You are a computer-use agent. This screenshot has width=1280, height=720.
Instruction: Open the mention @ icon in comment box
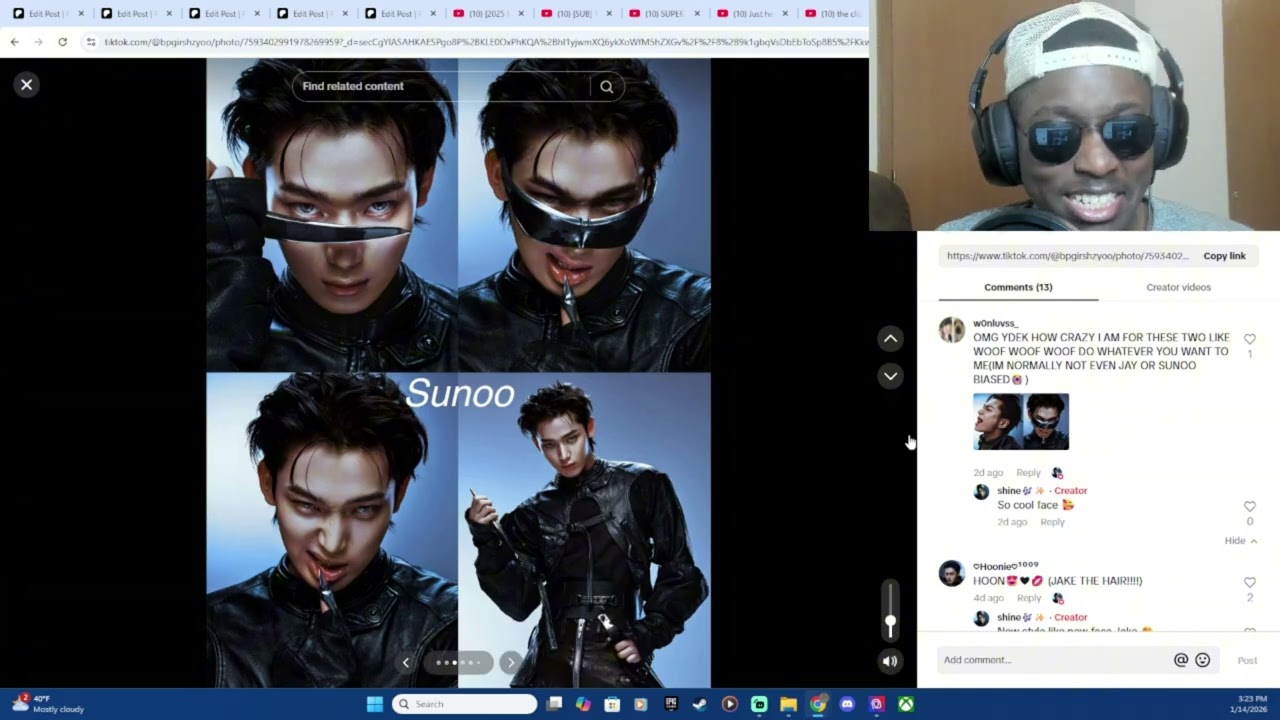pos(1181,660)
